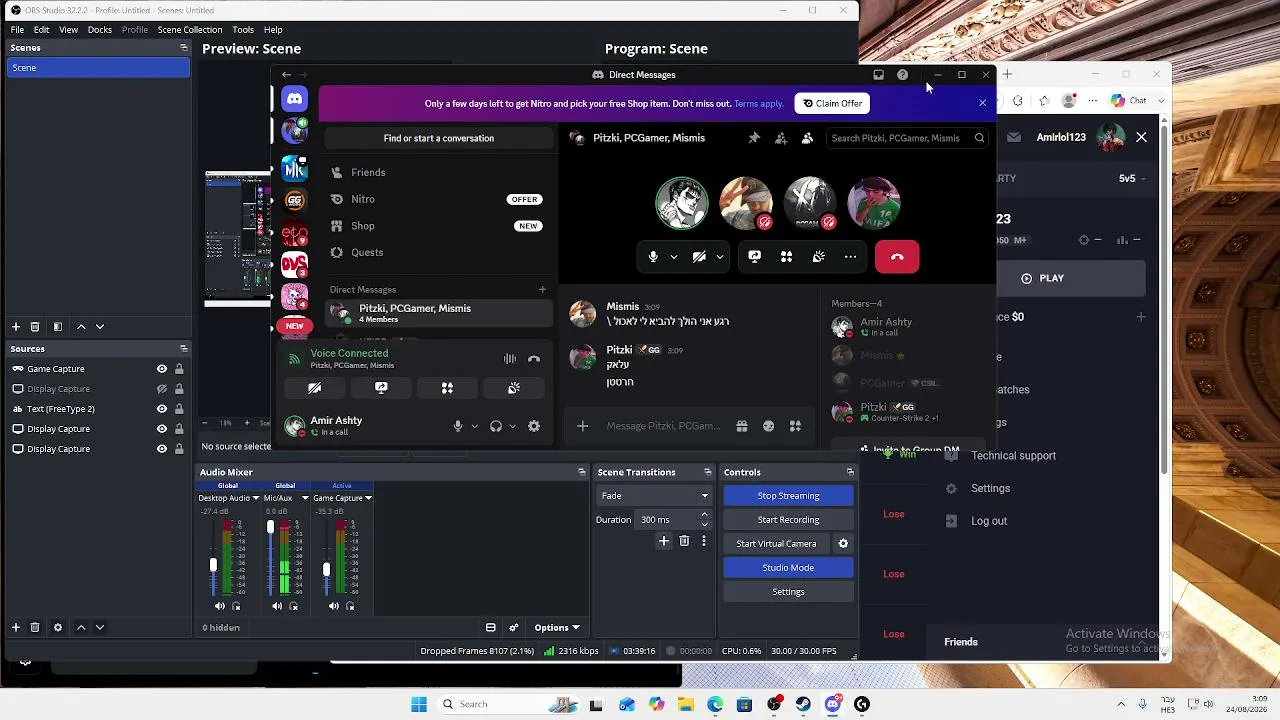Image resolution: width=1280 pixels, height=720 pixels.
Task: Expand microphone options arrow in call controls
Action: pyautogui.click(x=673, y=257)
